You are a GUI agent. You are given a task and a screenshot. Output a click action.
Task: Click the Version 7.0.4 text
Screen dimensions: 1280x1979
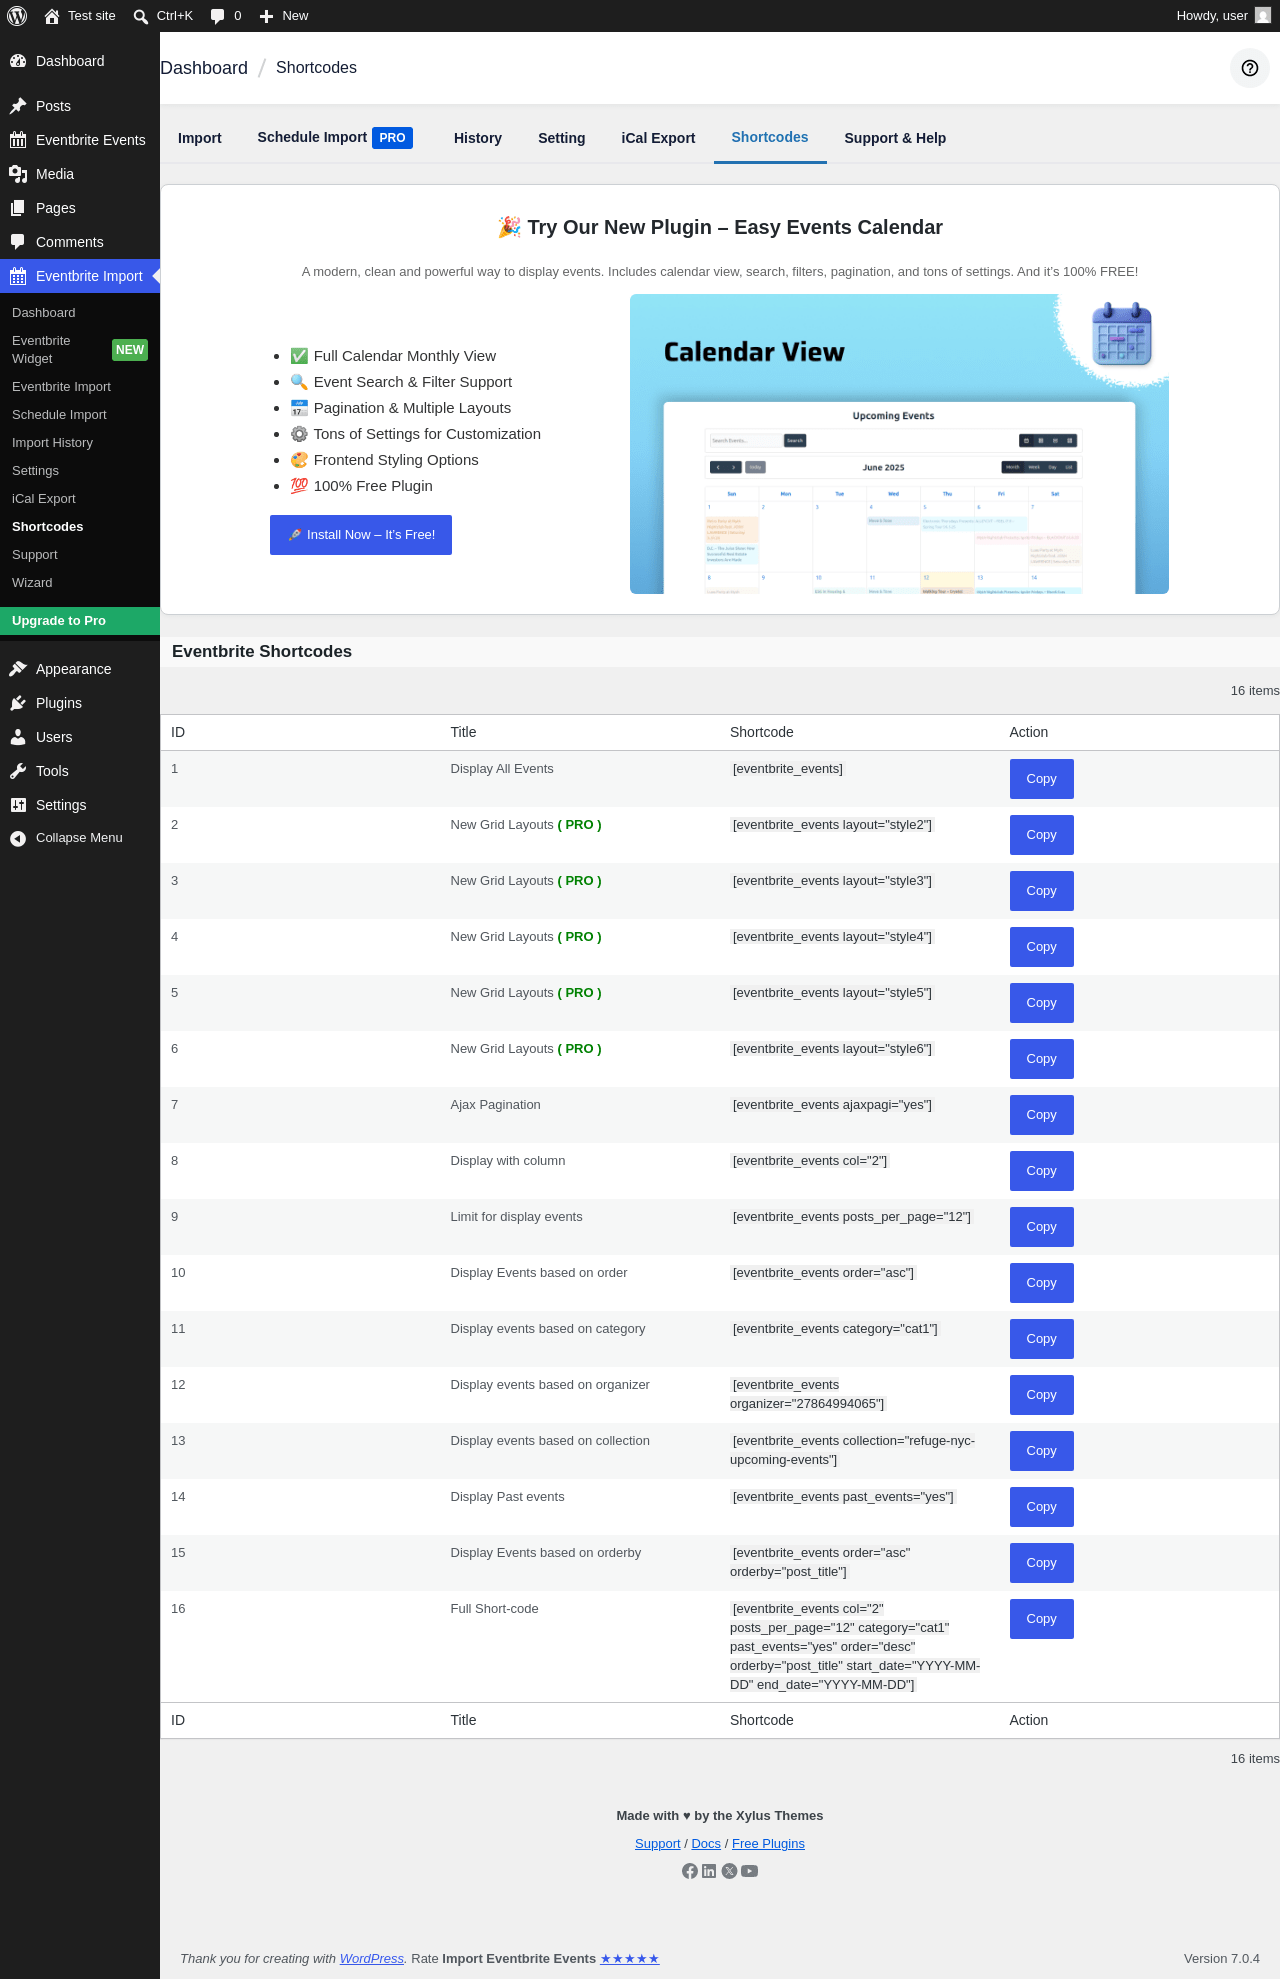click(1222, 1959)
